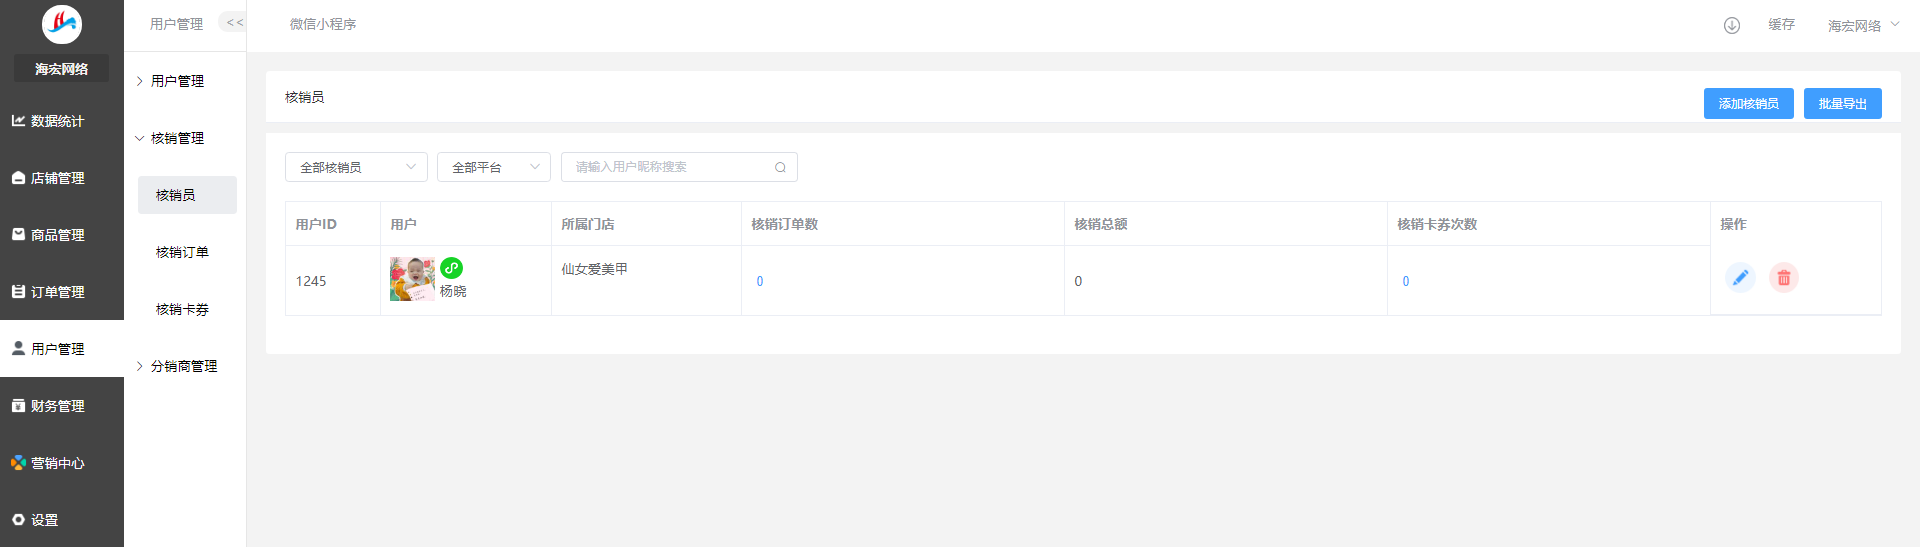
Task: Click the 用户管理 person icon
Action: (x=18, y=348)
